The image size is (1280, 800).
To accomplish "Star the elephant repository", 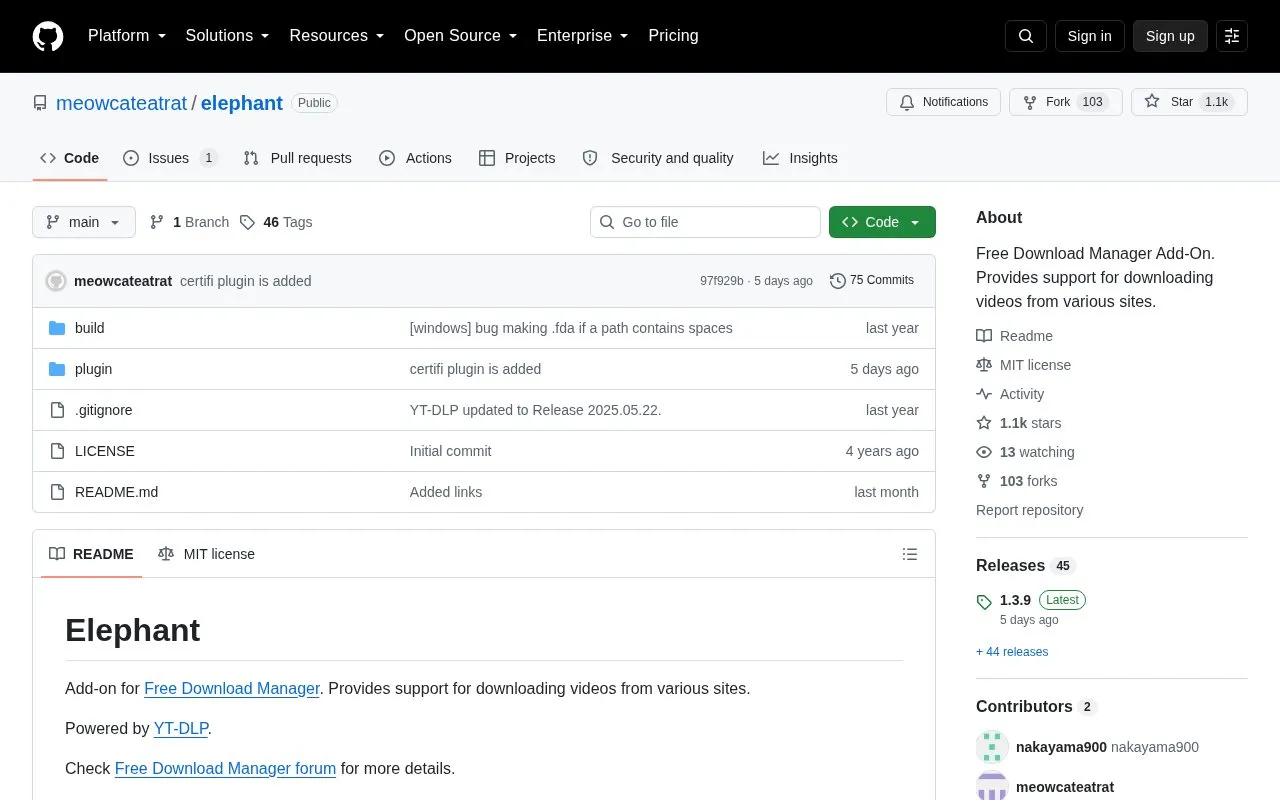I will click(x=1189, y=102).
